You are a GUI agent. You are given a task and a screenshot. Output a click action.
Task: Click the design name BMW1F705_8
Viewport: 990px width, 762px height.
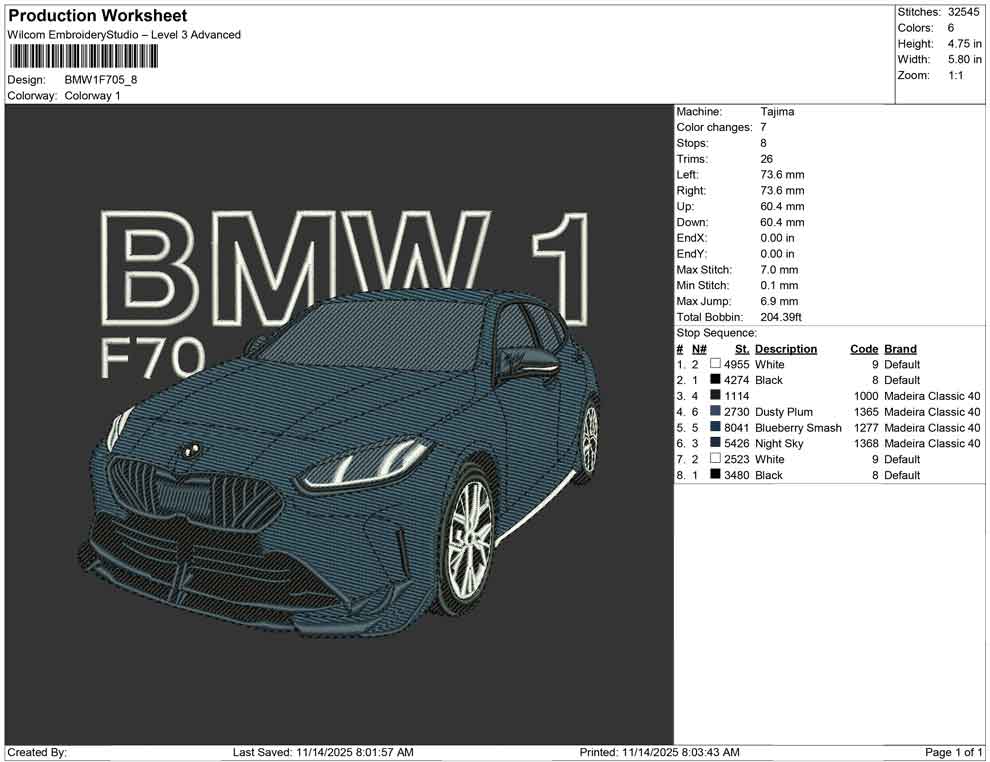[98, 79]
